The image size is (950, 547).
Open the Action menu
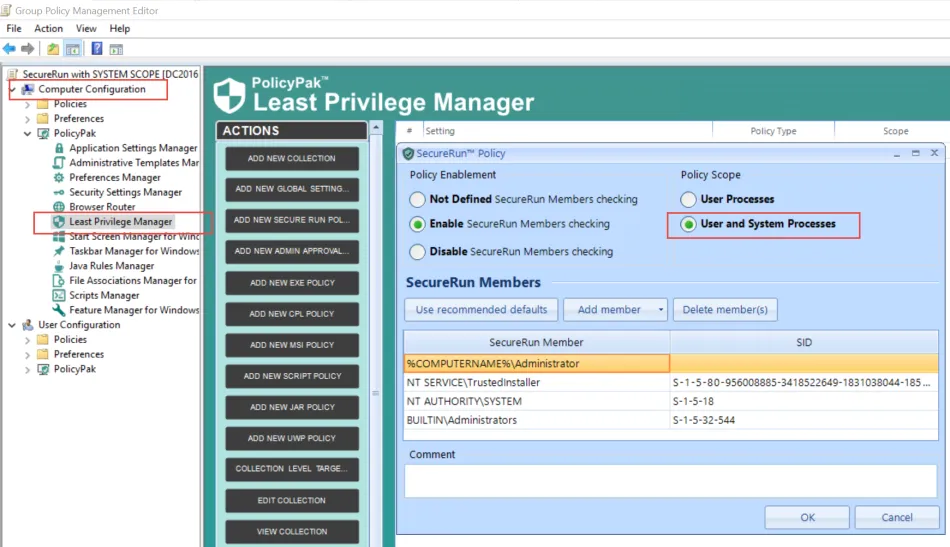coord(48,28)
